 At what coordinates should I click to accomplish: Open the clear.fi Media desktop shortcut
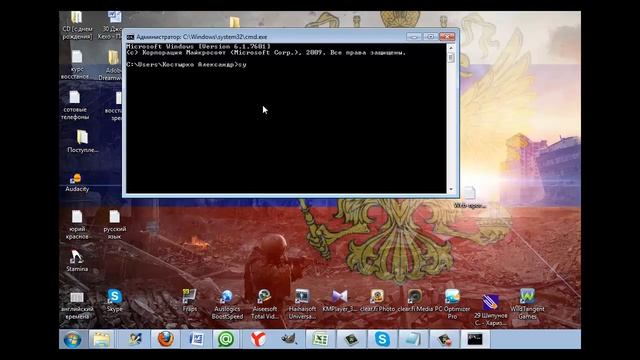[x=415, y=300]
